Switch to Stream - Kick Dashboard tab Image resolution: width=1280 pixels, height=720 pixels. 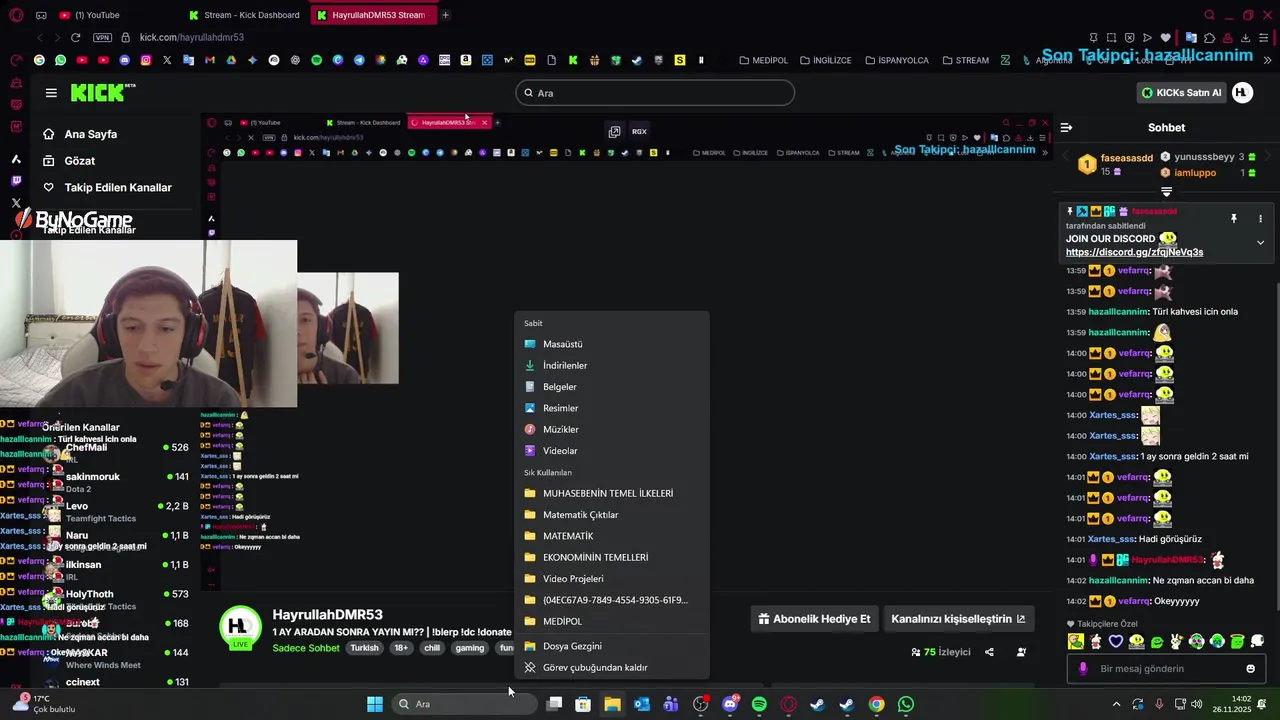pos(246,15)
